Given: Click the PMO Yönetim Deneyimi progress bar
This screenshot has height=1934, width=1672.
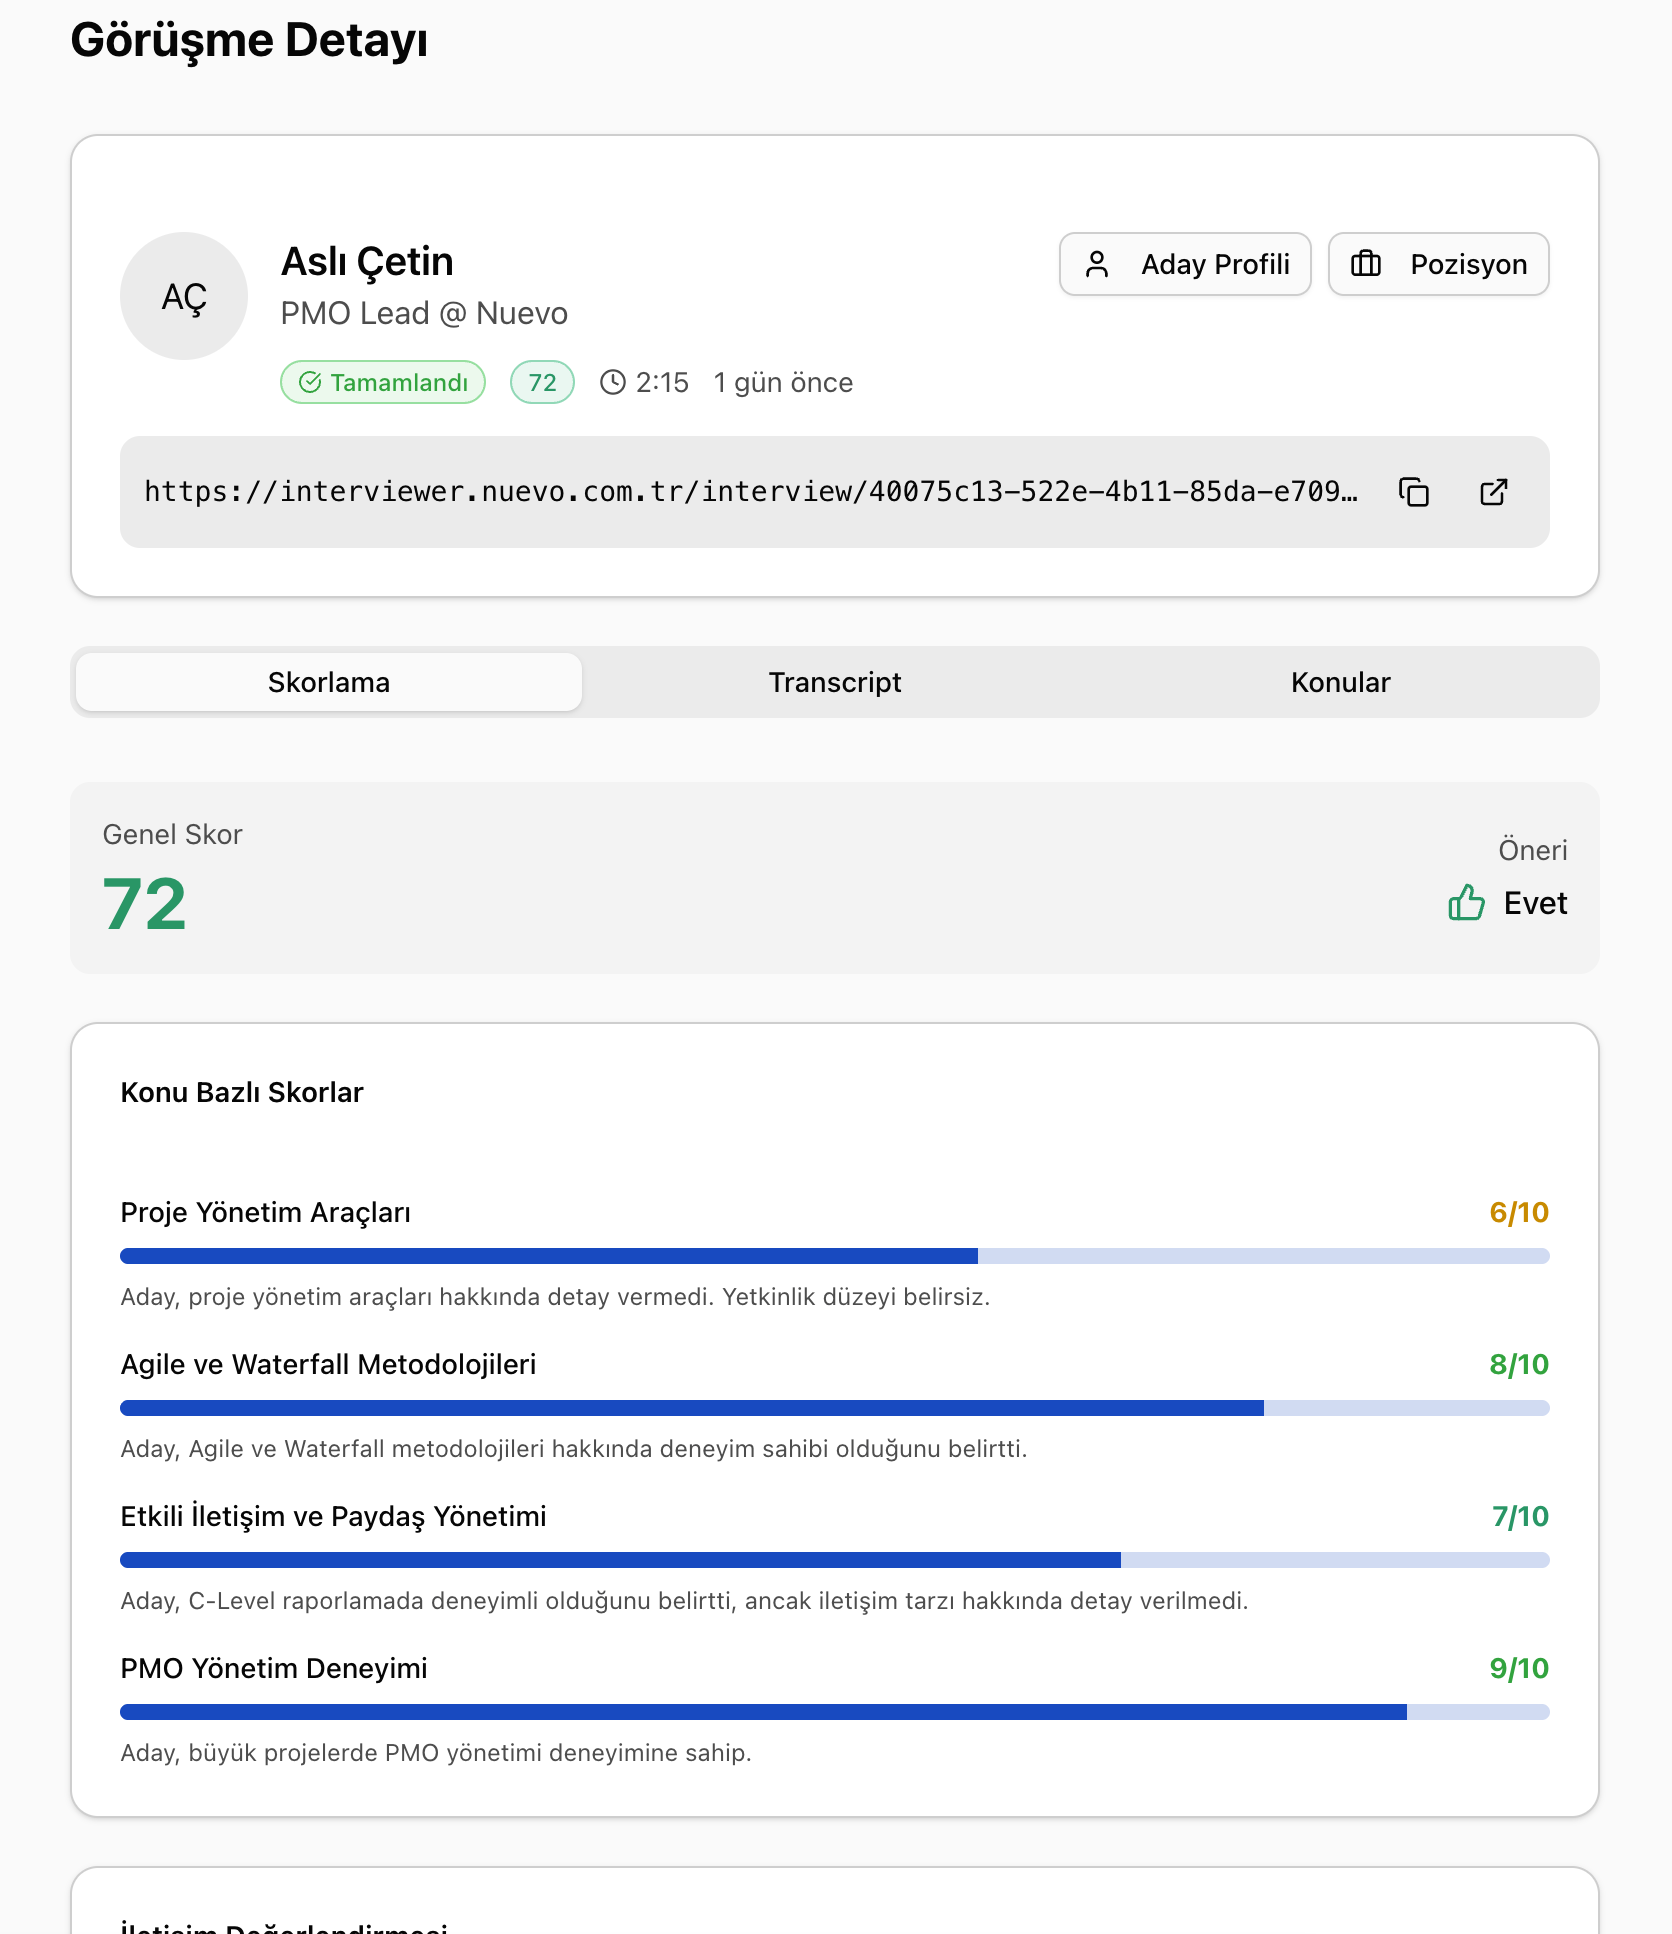Looking at the screenshot, I should coord(834,1712).
